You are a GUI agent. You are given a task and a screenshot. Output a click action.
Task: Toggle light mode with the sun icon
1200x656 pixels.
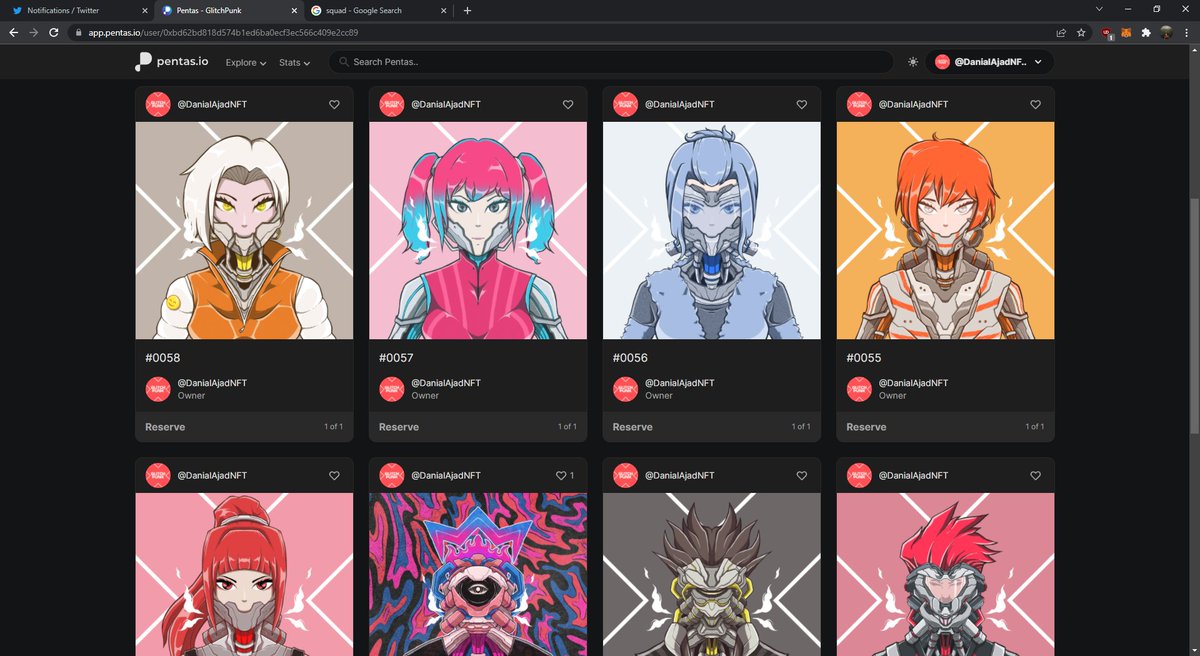point(912,61)
